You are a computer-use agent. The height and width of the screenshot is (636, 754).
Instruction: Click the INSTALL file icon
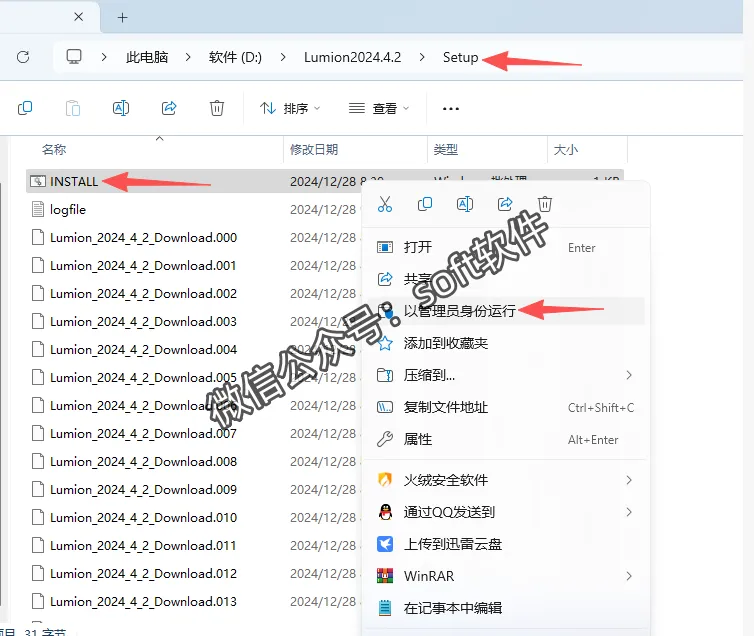pos(38,181)
